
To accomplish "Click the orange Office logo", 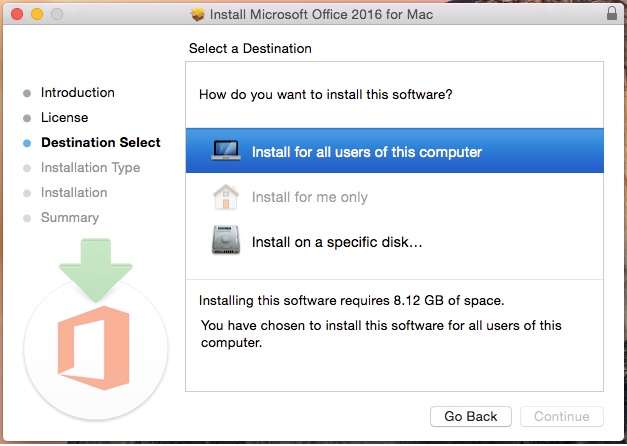I will point(94,348).
